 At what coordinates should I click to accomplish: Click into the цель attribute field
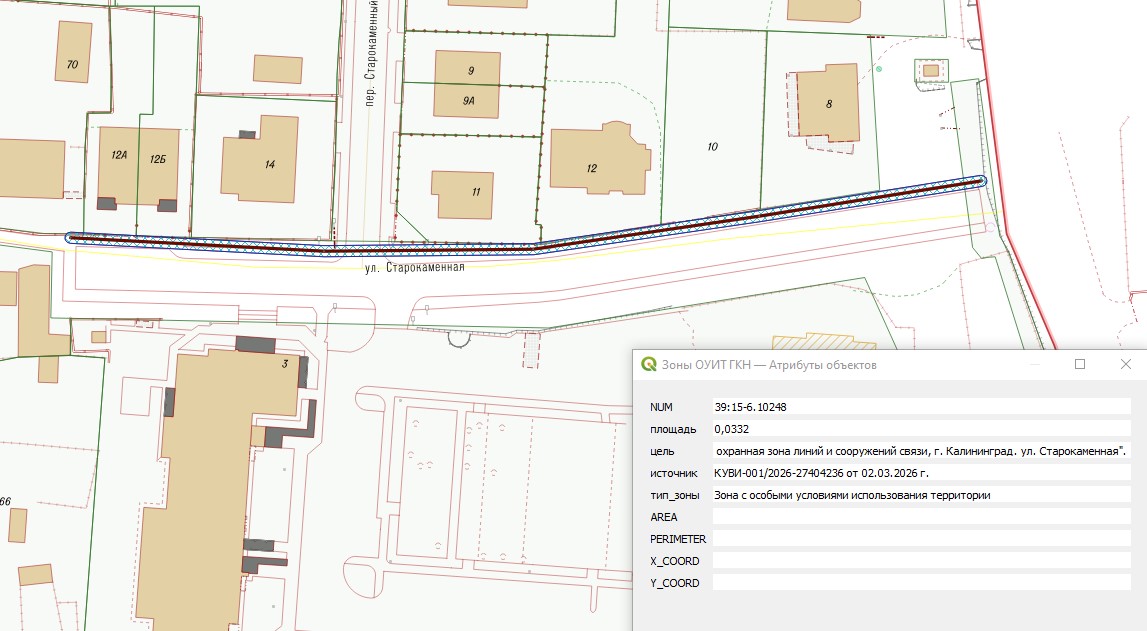(916, 451)
